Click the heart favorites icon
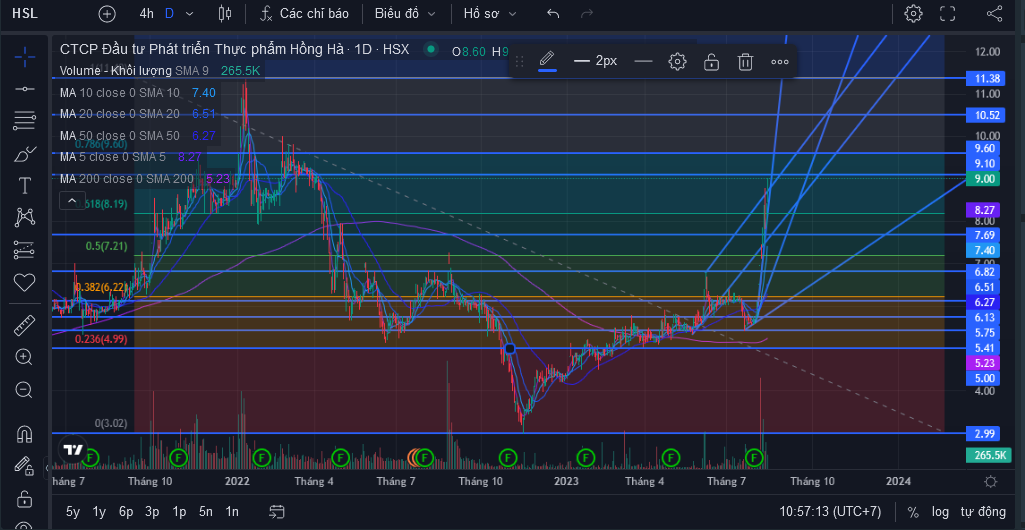 (x=25, y=282)
